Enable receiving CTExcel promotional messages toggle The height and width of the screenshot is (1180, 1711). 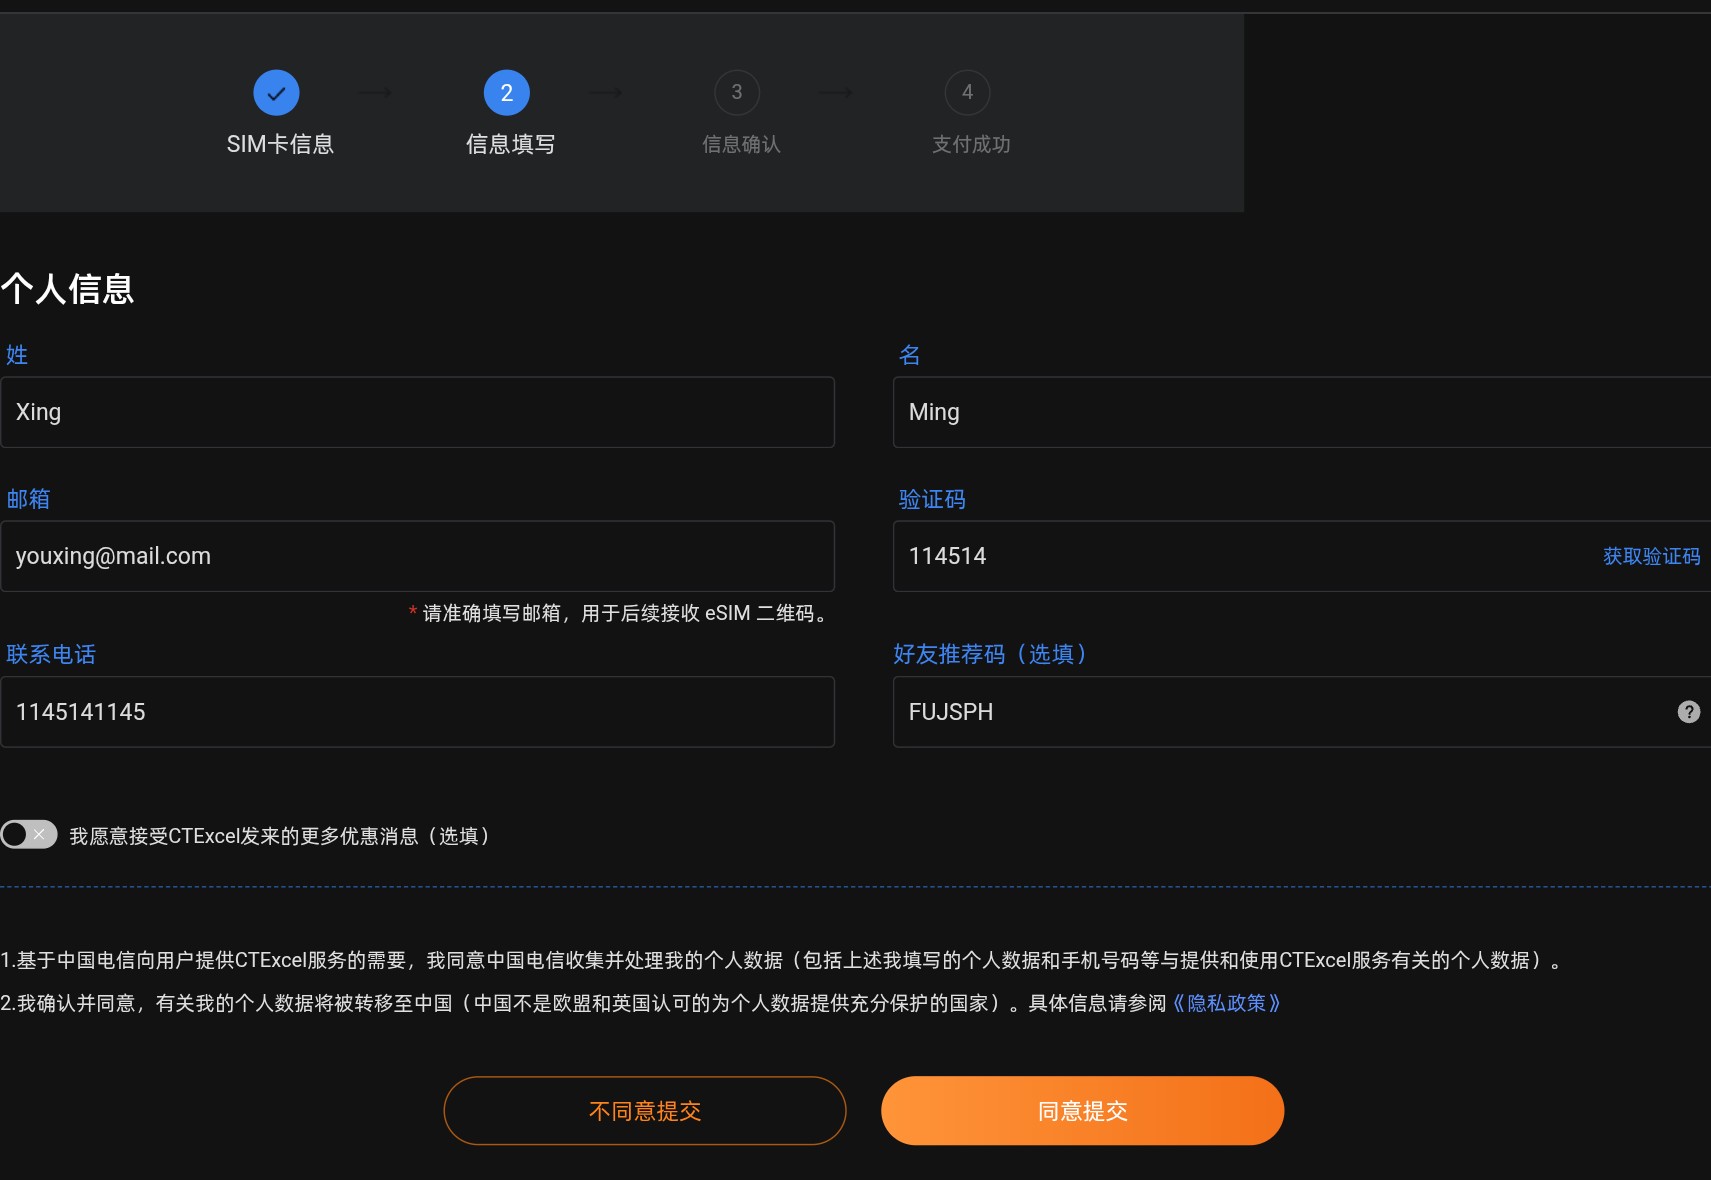click(29, 834)
